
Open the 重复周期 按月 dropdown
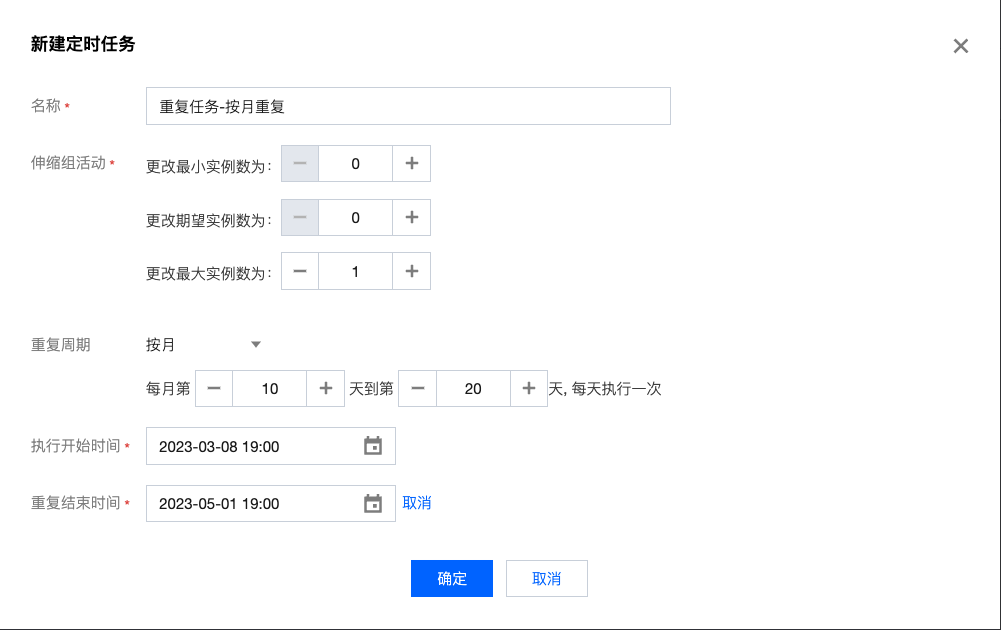(204, 345)
